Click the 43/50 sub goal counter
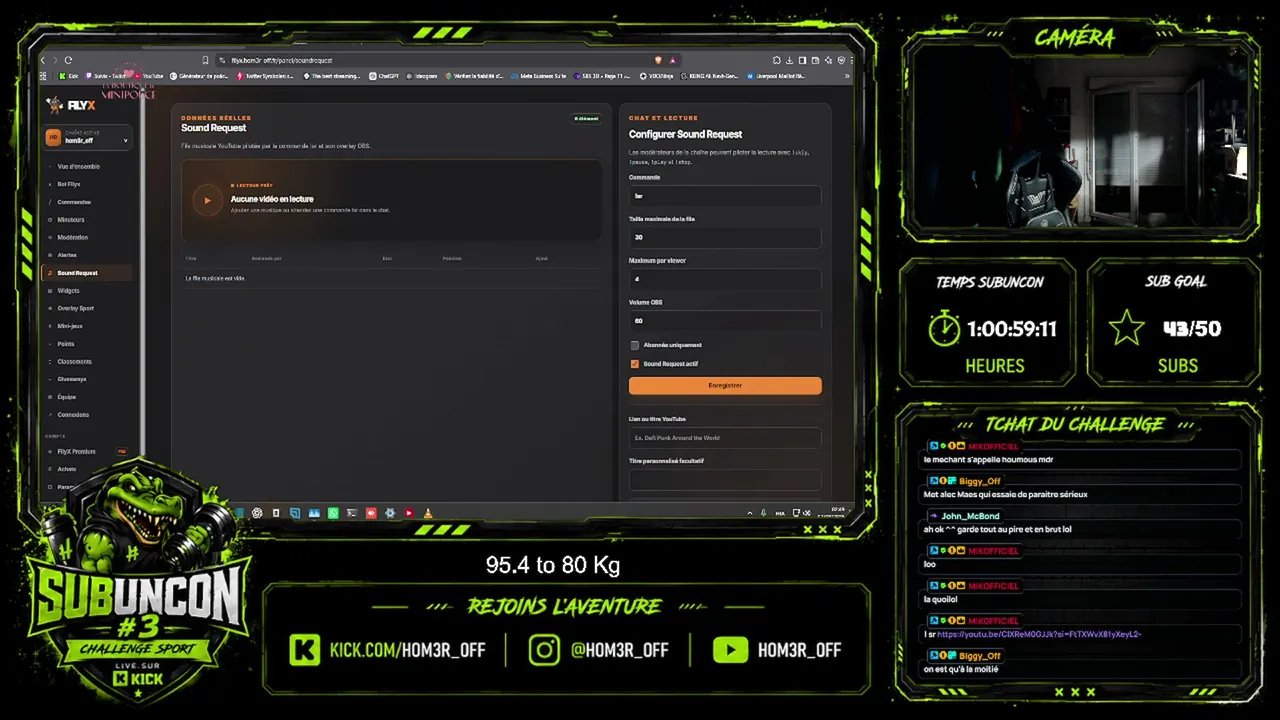The height and width of the screenshot is (720, 1280). [x=1192, y=328]
